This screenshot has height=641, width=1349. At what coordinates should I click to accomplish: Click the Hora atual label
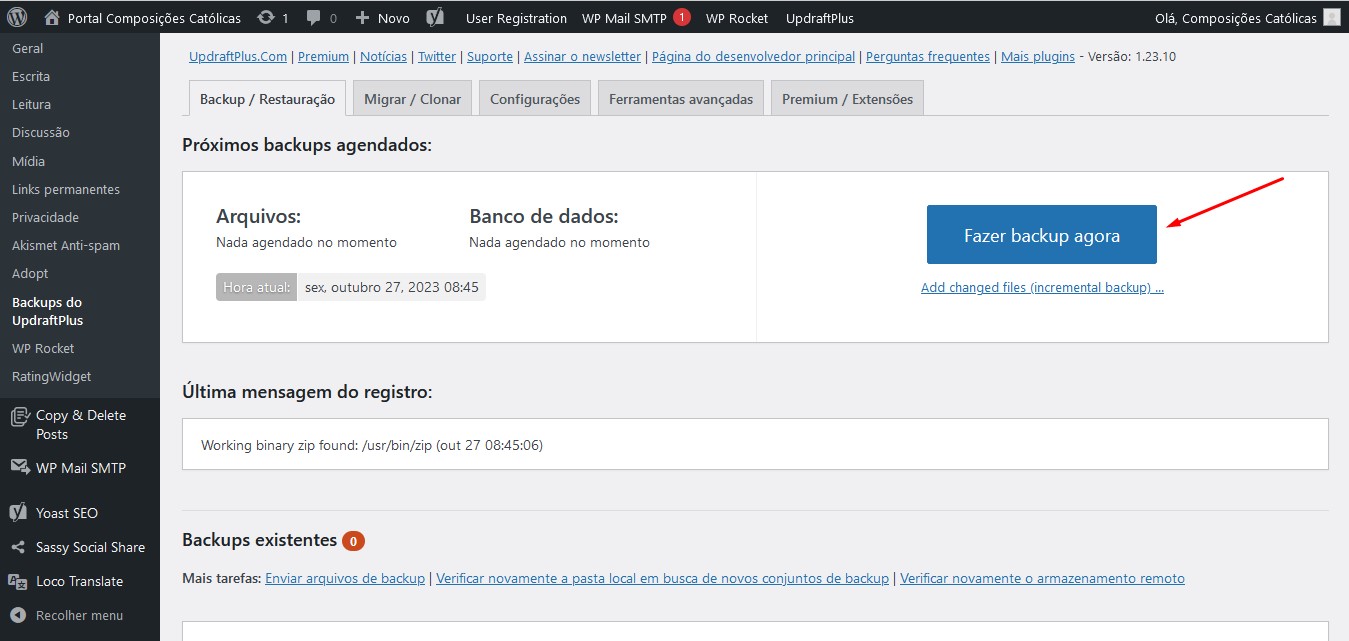[x=257, y=287]
